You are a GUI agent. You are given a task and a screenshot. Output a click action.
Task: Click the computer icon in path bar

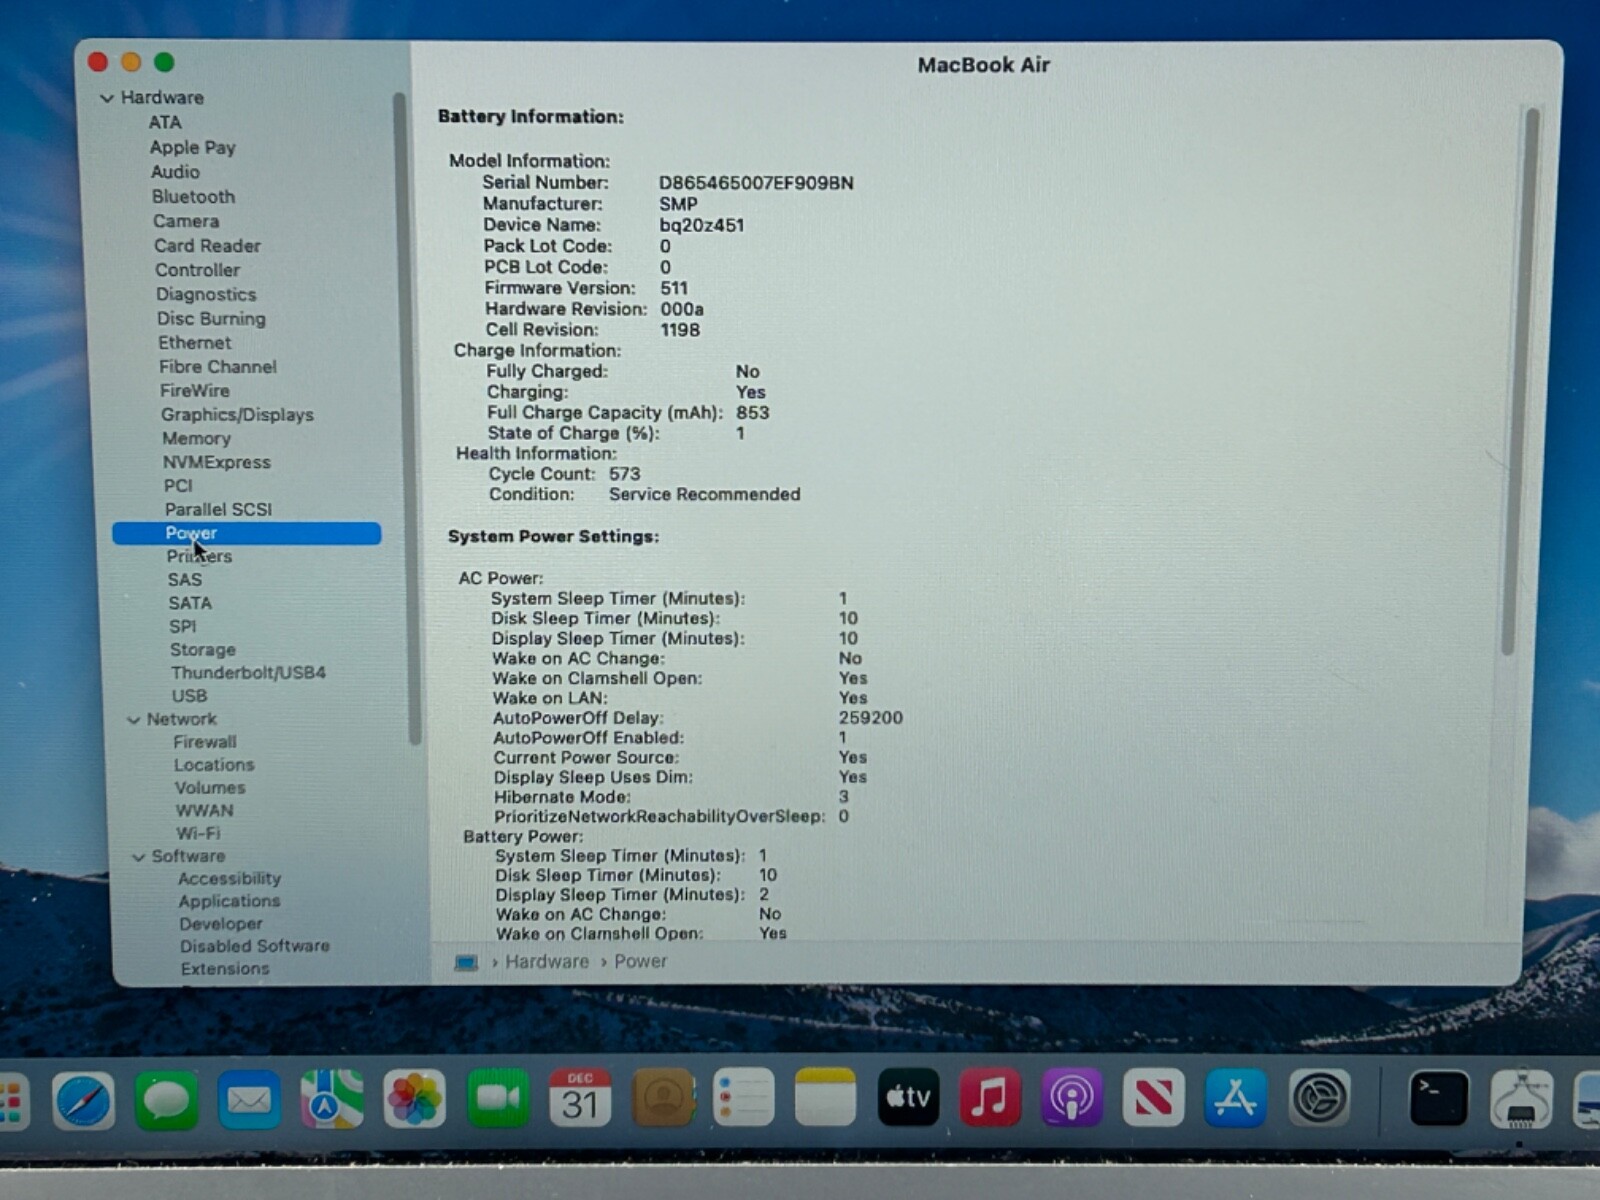pyautogui.click(x=466, y=962)
